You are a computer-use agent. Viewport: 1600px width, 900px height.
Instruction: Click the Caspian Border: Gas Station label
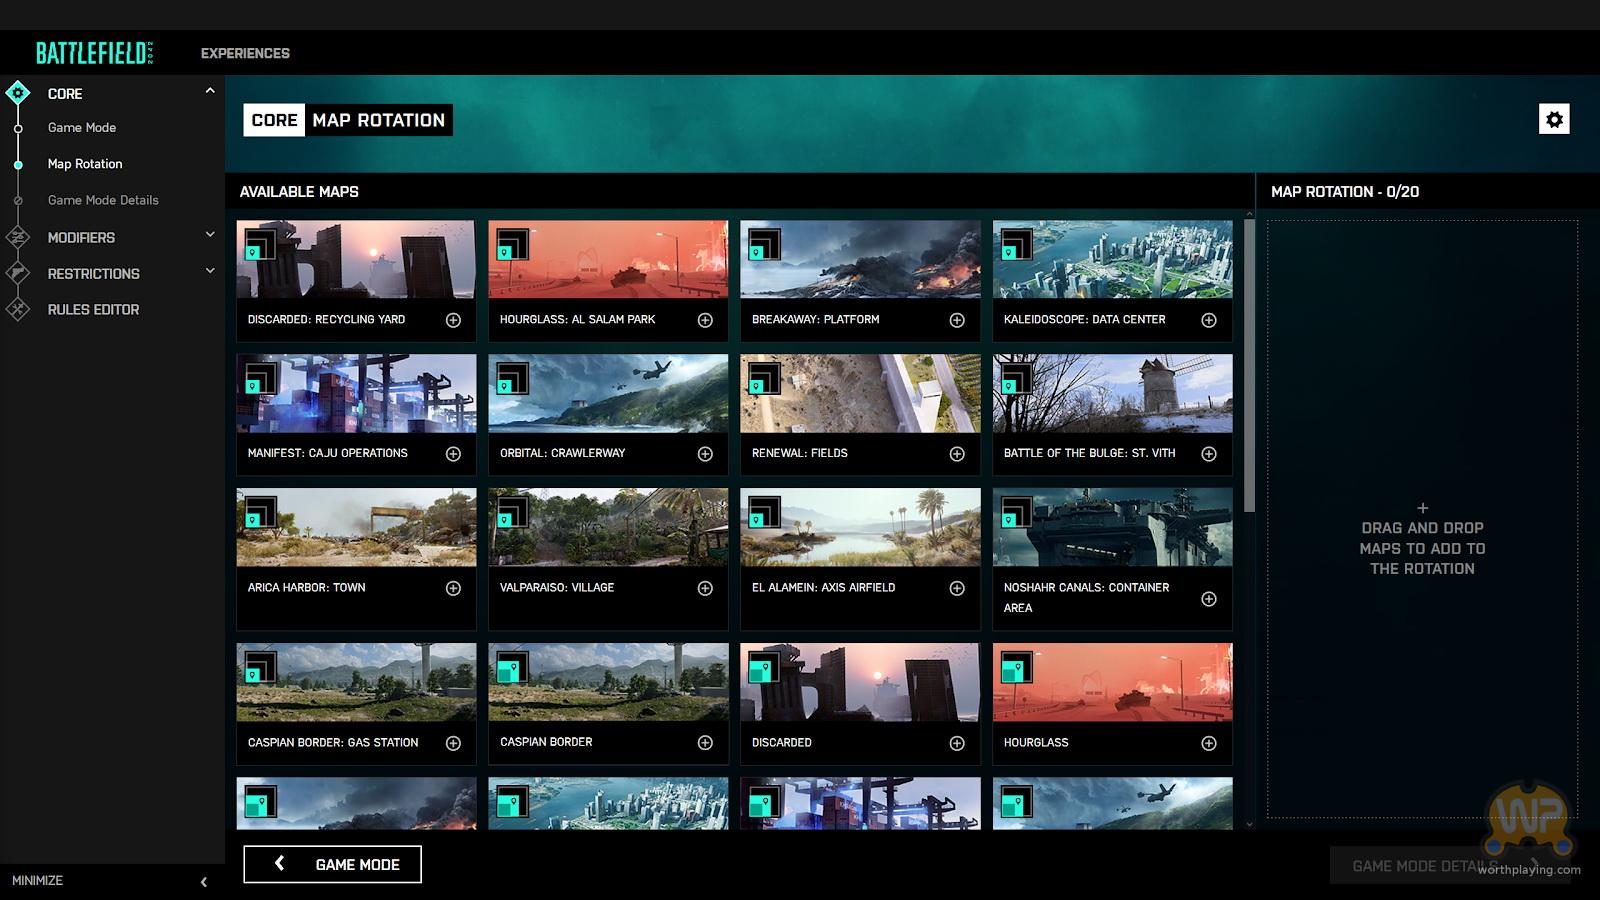[x=333, y=743]
